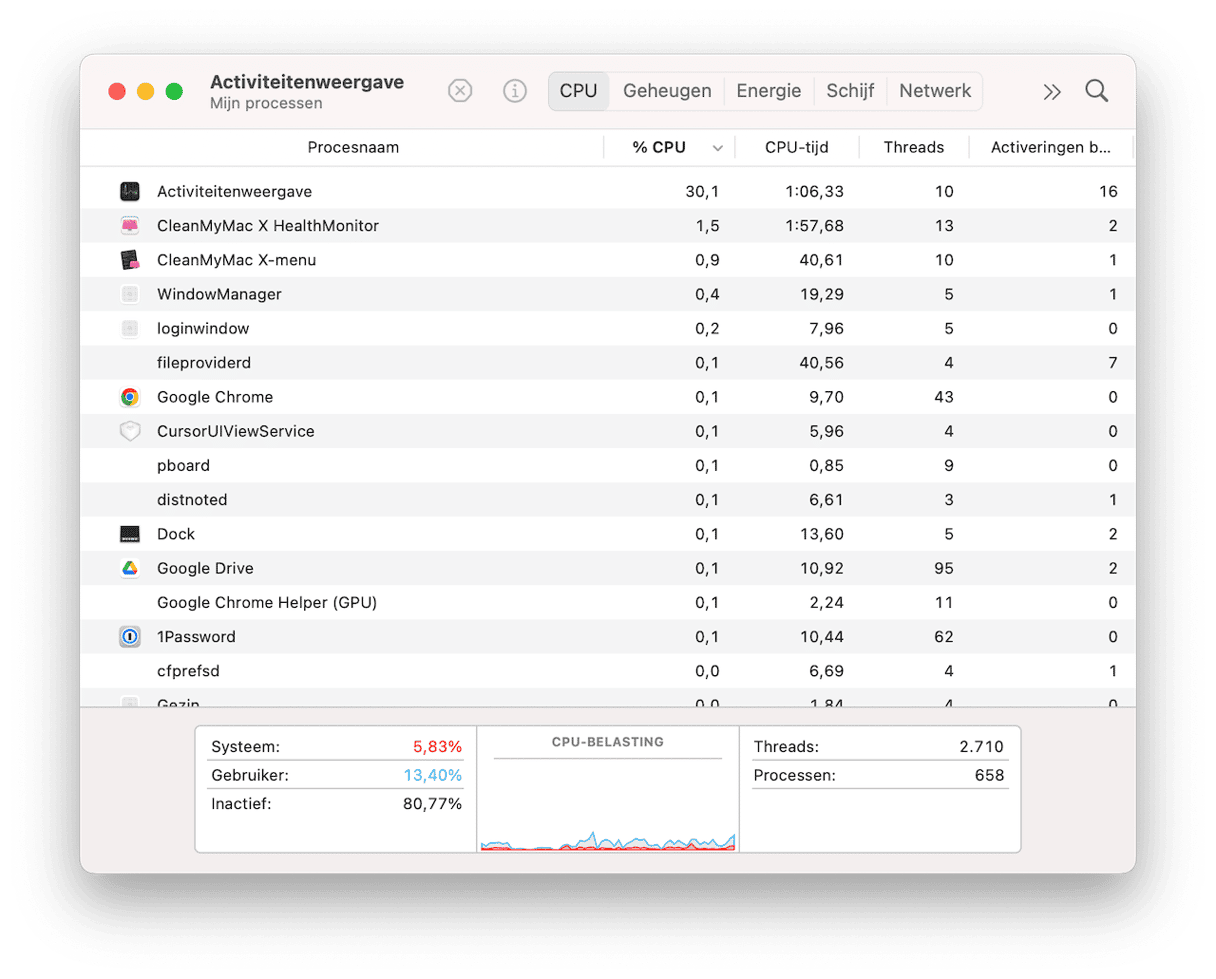
Task: Select the CleanMyMac X HealthMonitor icon
Action: point(129,226)
